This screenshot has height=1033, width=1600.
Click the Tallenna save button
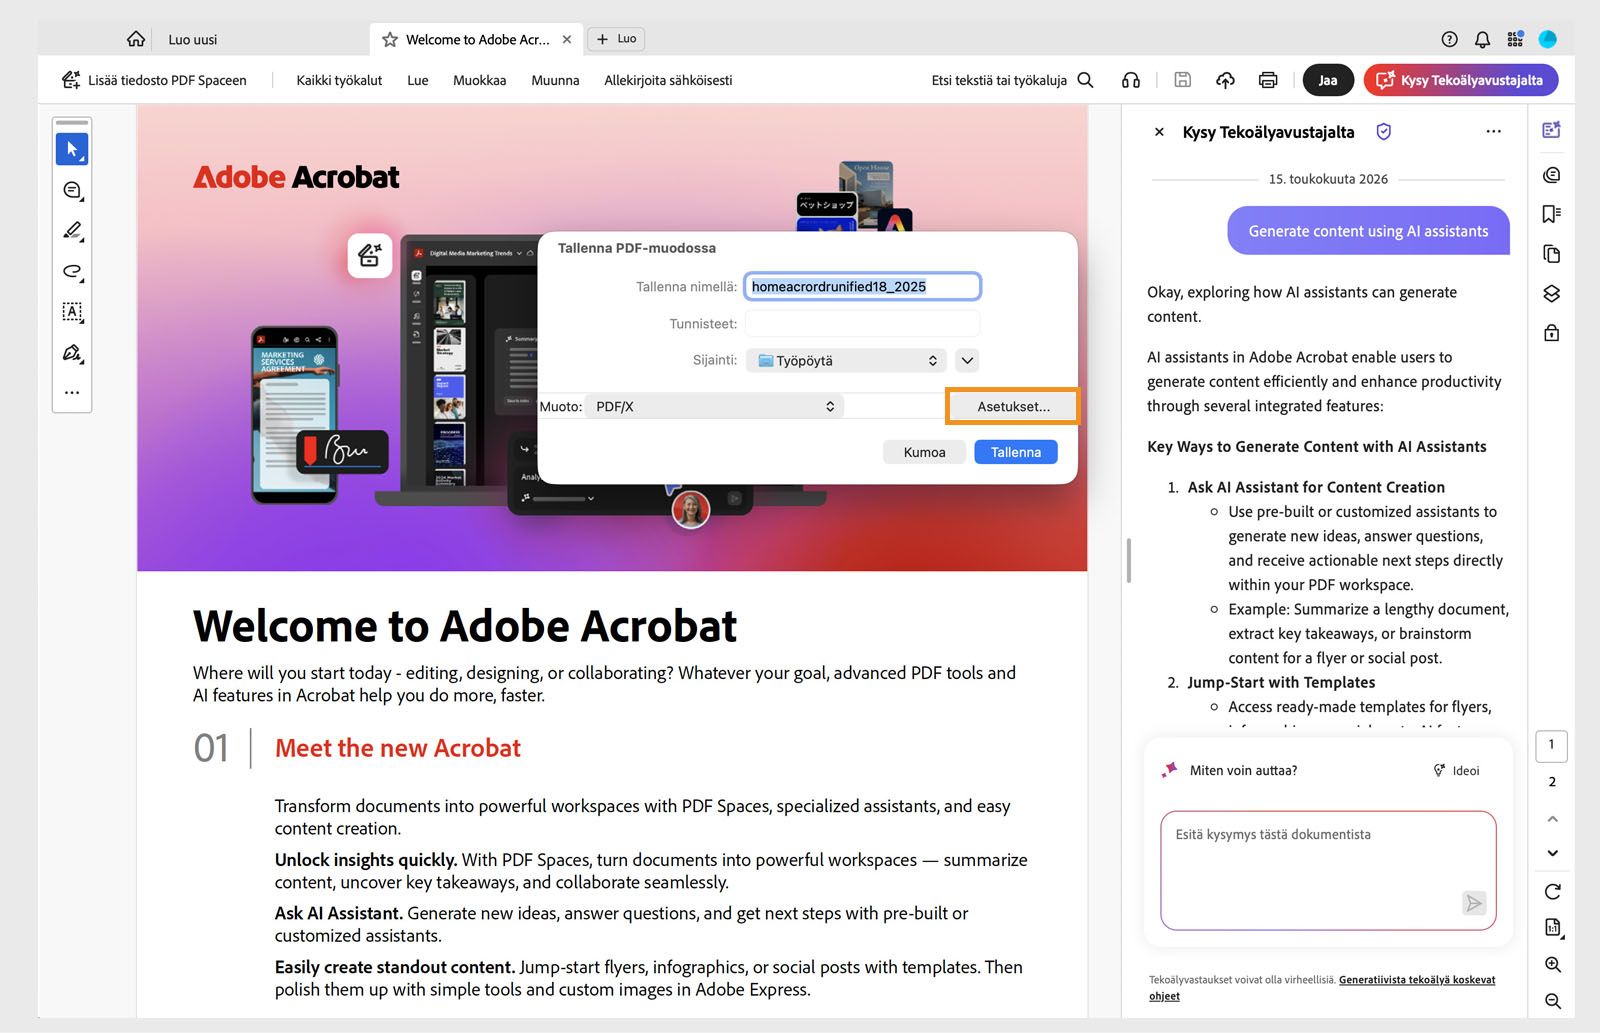coord(1016,452)
